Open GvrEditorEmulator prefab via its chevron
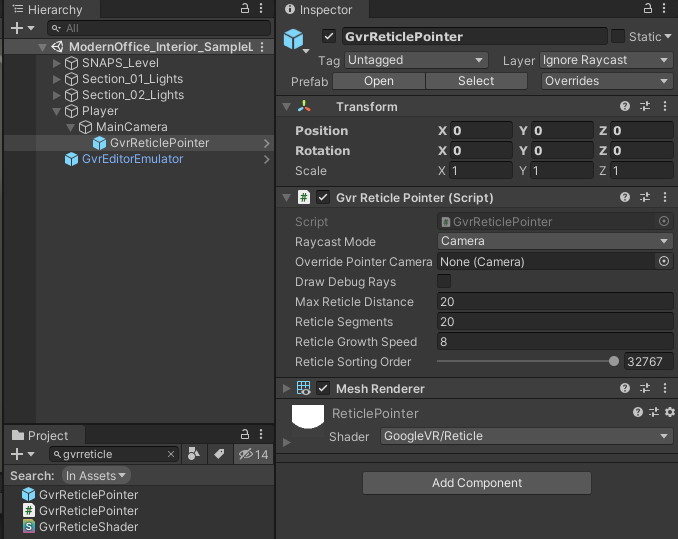This screenshot has width=678, height=539. coord(266,159)
